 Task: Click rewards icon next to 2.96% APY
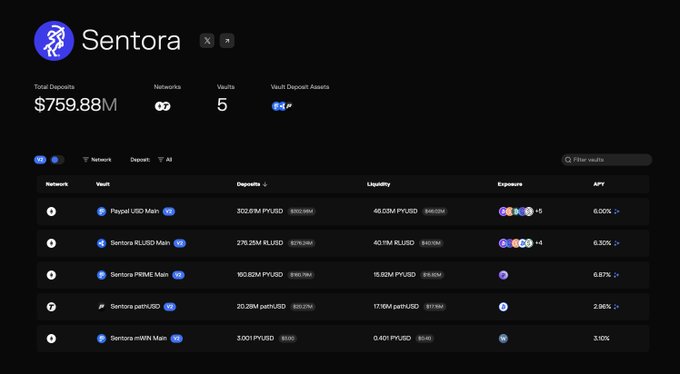click(x=617, y=306)
